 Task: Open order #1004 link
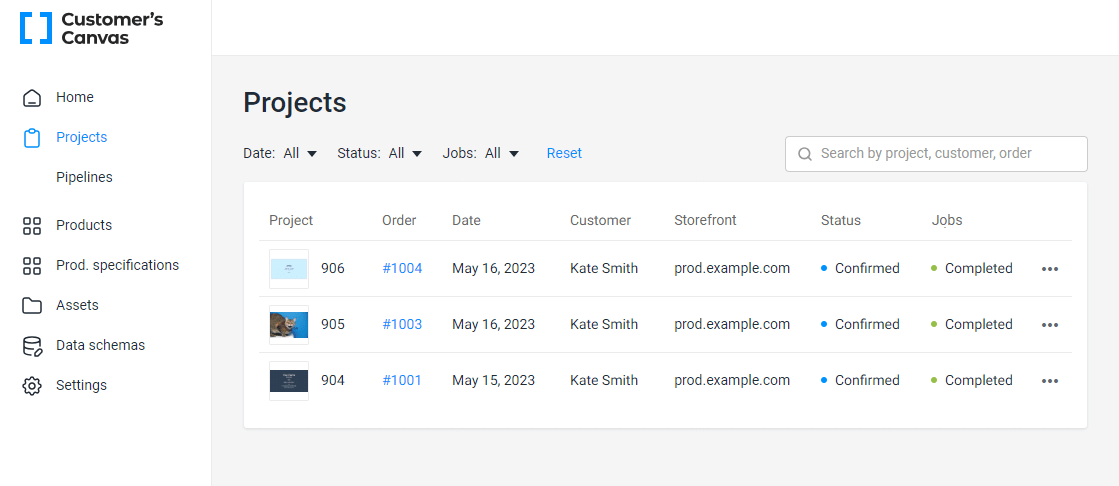(402, 268)
